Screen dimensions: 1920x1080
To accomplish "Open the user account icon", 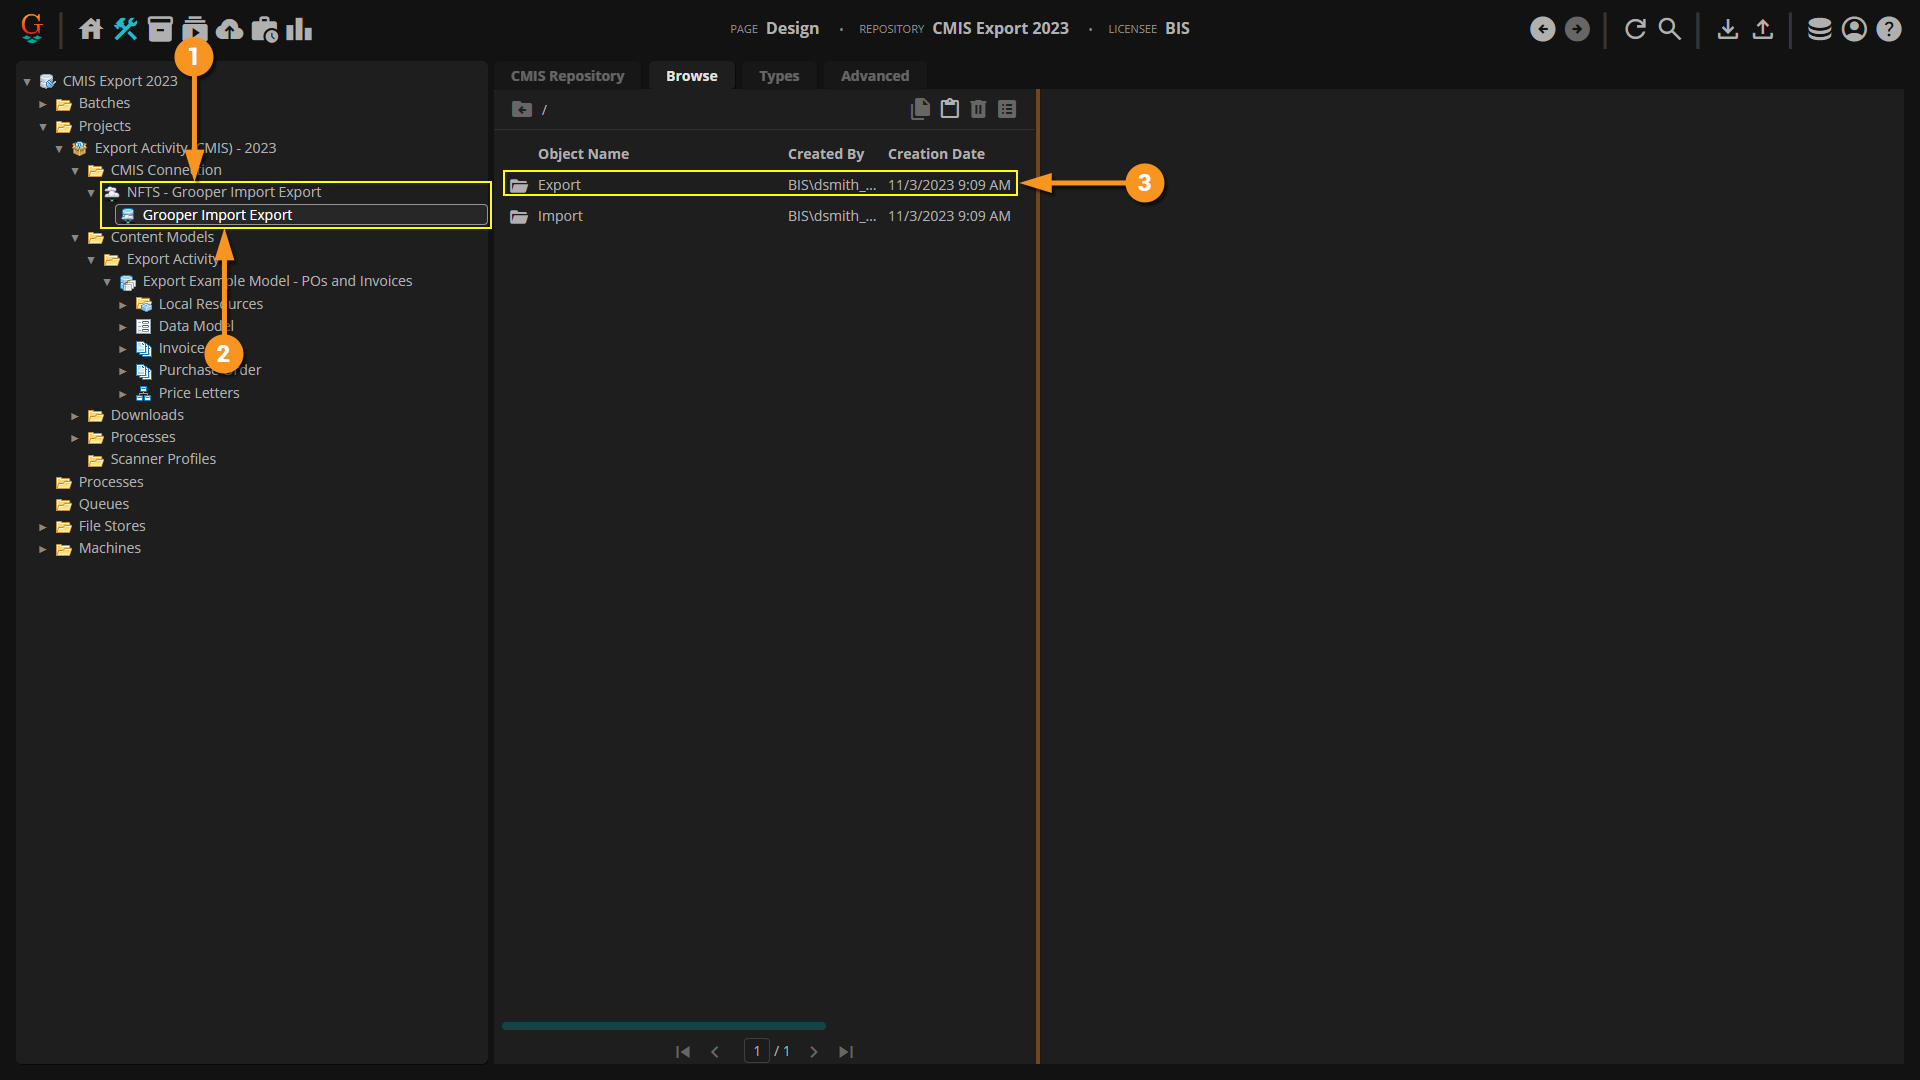I will click(x=1854, y=29).
